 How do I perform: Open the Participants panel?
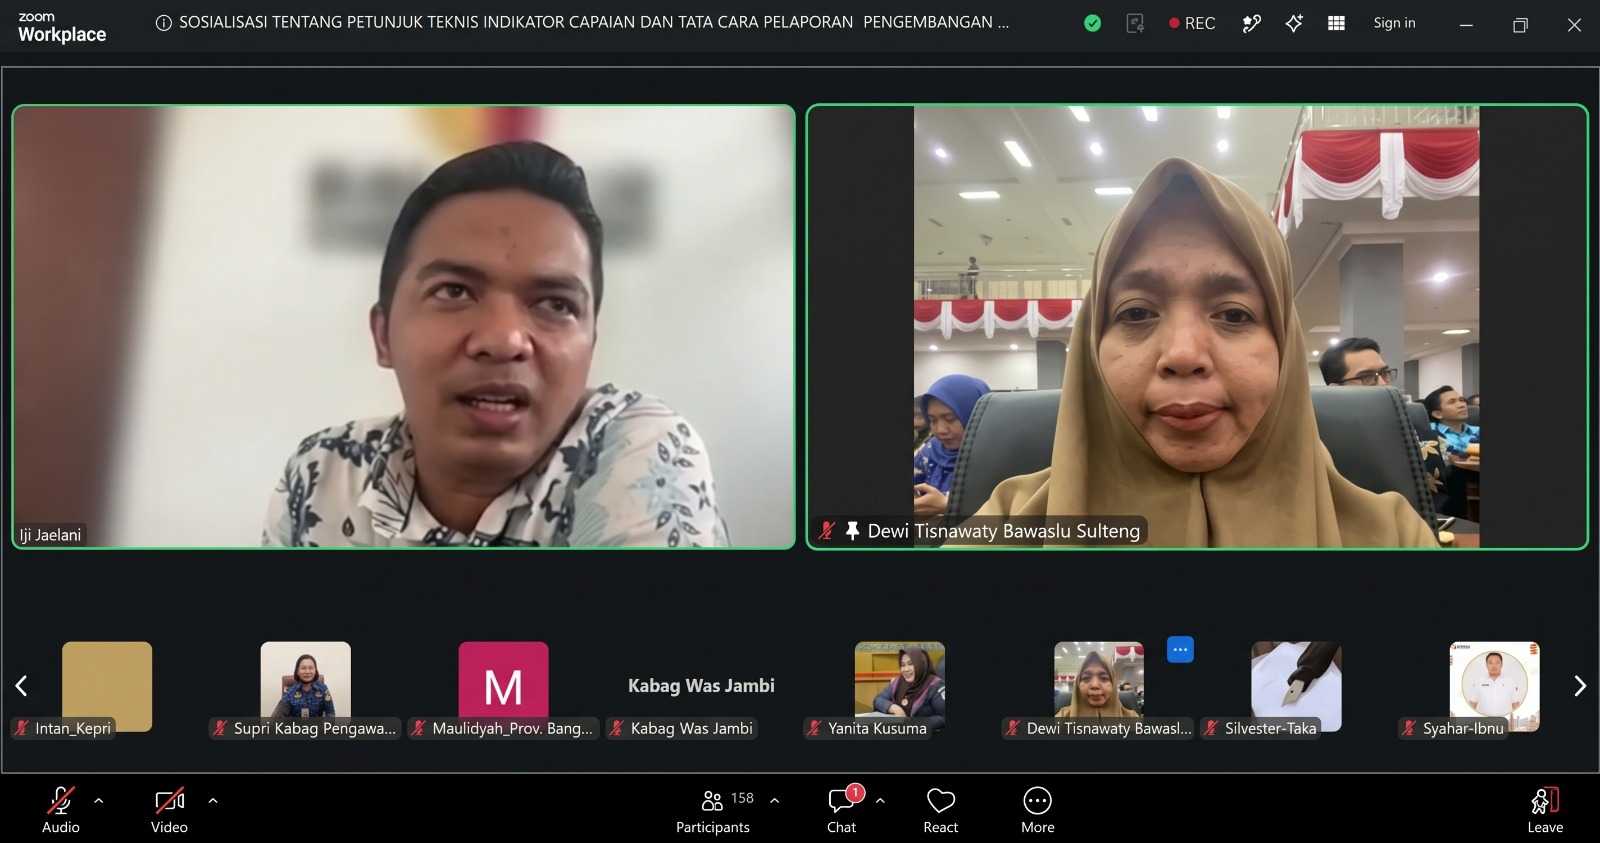click(713, 811)
